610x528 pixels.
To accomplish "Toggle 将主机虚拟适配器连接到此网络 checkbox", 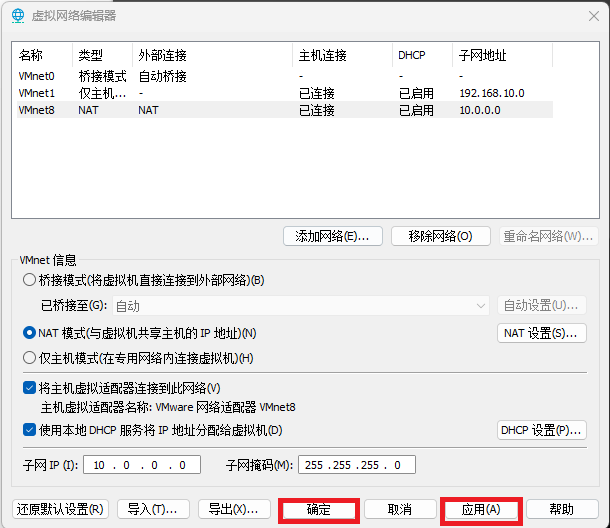I will (30, 388).
